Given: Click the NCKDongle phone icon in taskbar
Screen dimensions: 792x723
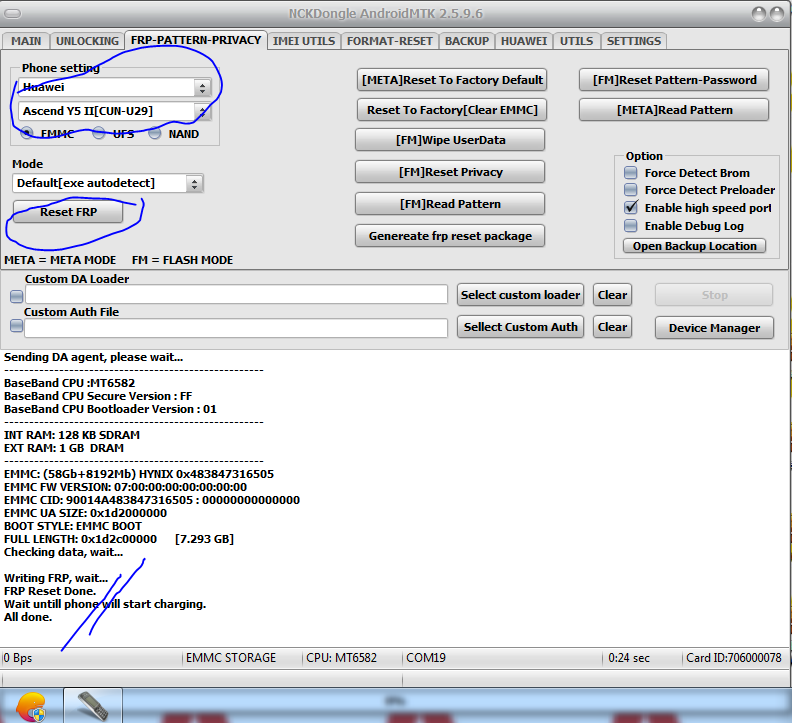Looking at the screenshot, I should [93, 705].
